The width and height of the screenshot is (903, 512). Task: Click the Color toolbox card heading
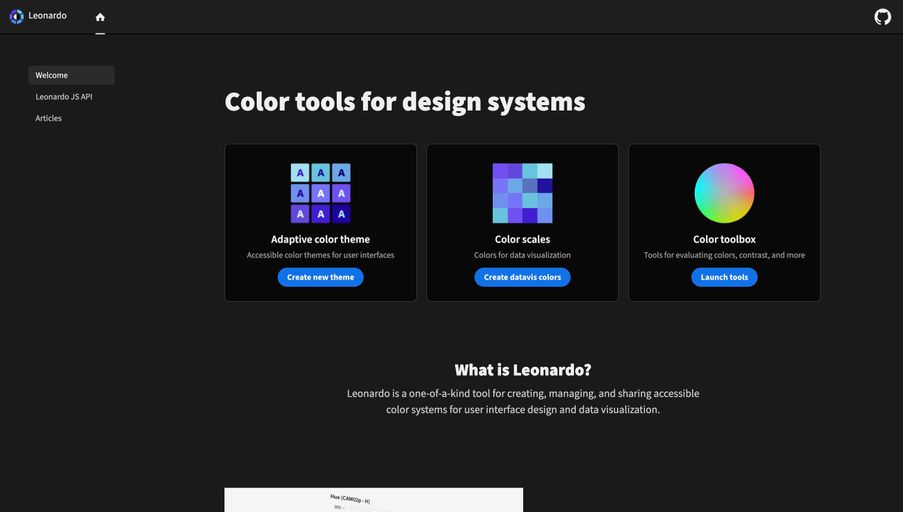coord(724,239)
